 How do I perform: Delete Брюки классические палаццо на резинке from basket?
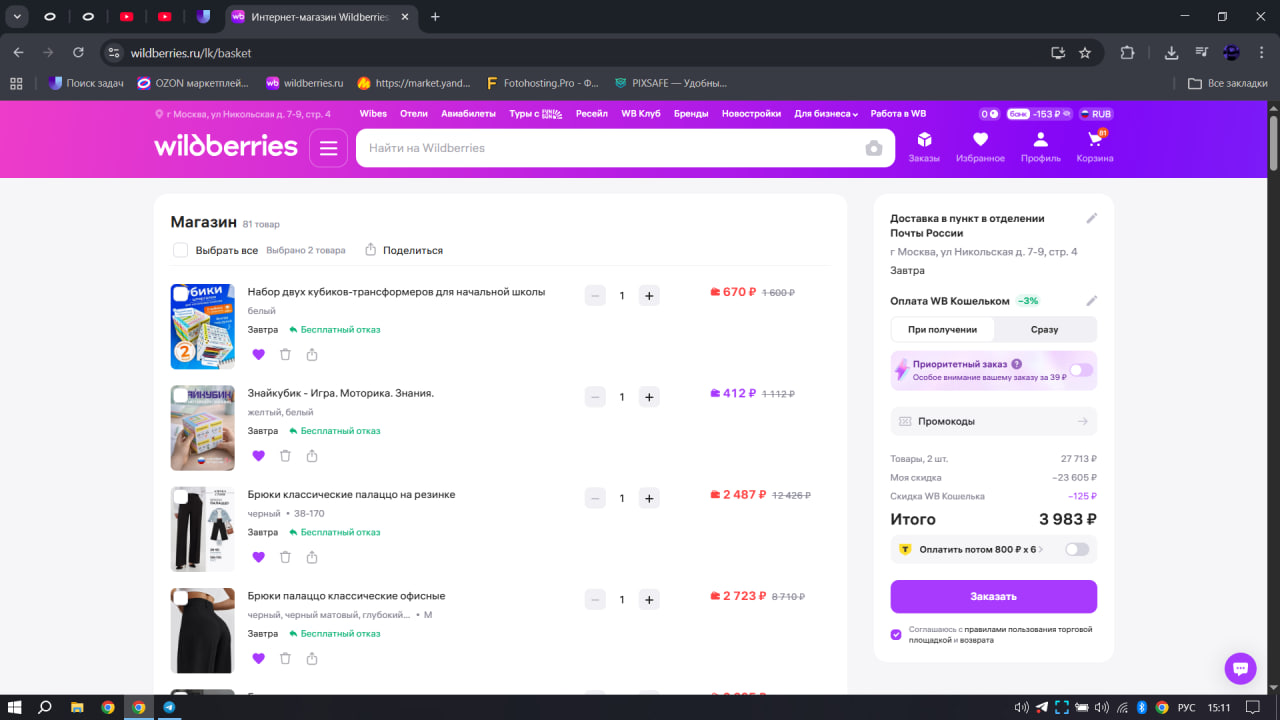pos(285,557)
